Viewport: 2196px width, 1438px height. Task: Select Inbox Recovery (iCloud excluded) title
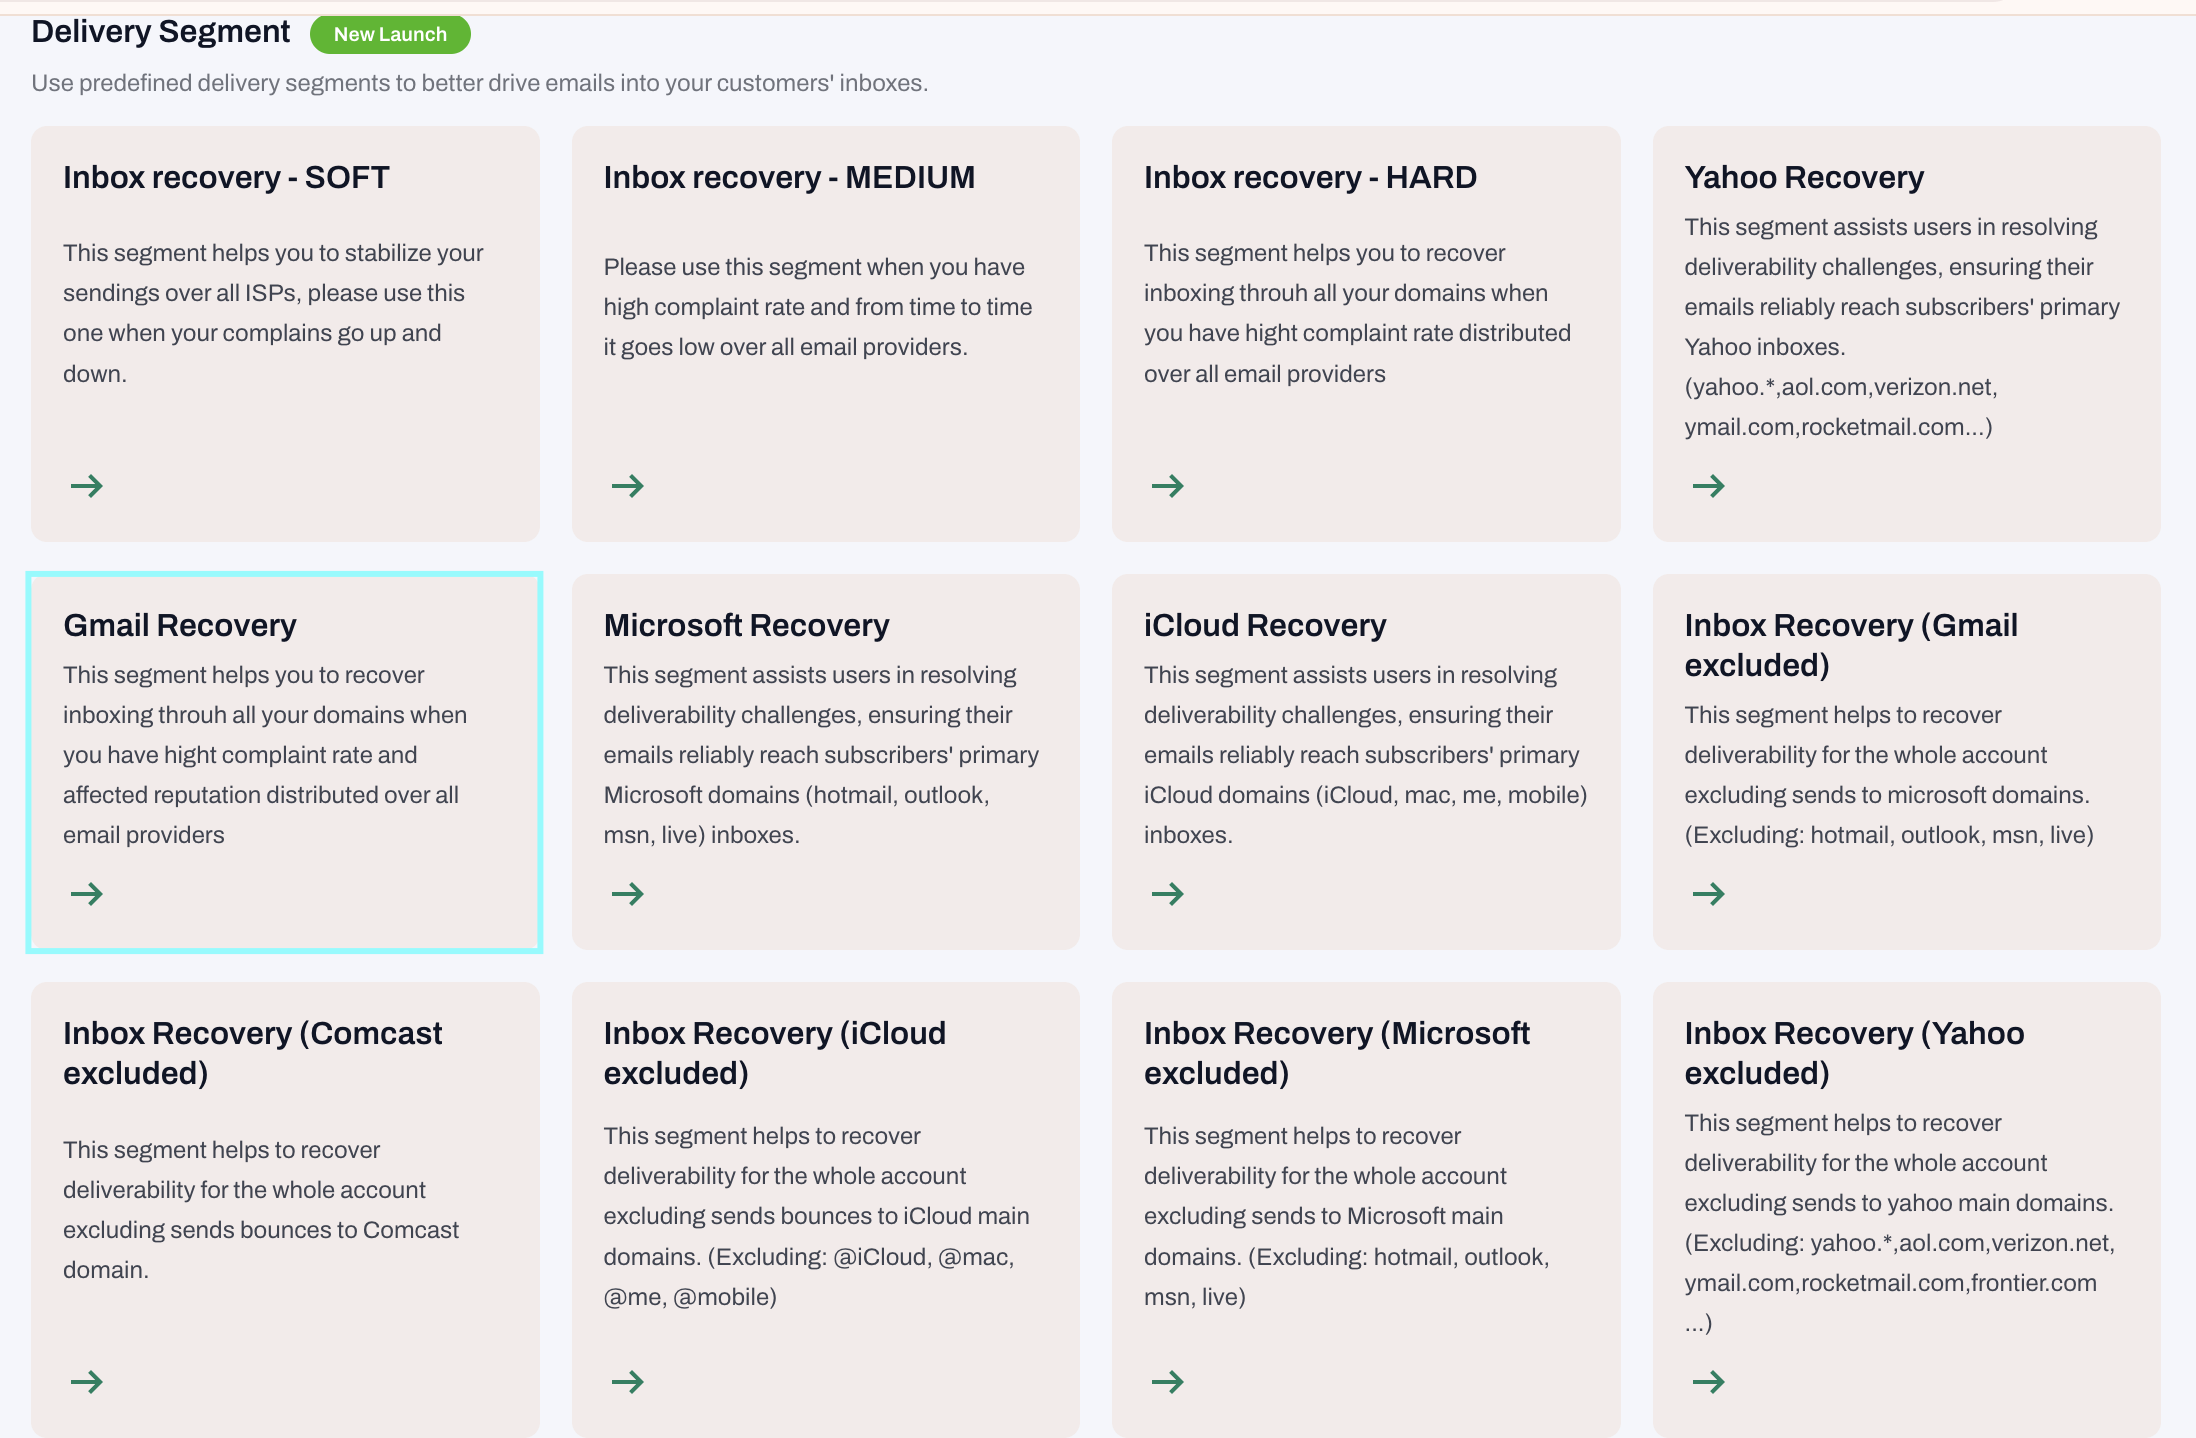pyautogui.click(x=774, y=1053)
